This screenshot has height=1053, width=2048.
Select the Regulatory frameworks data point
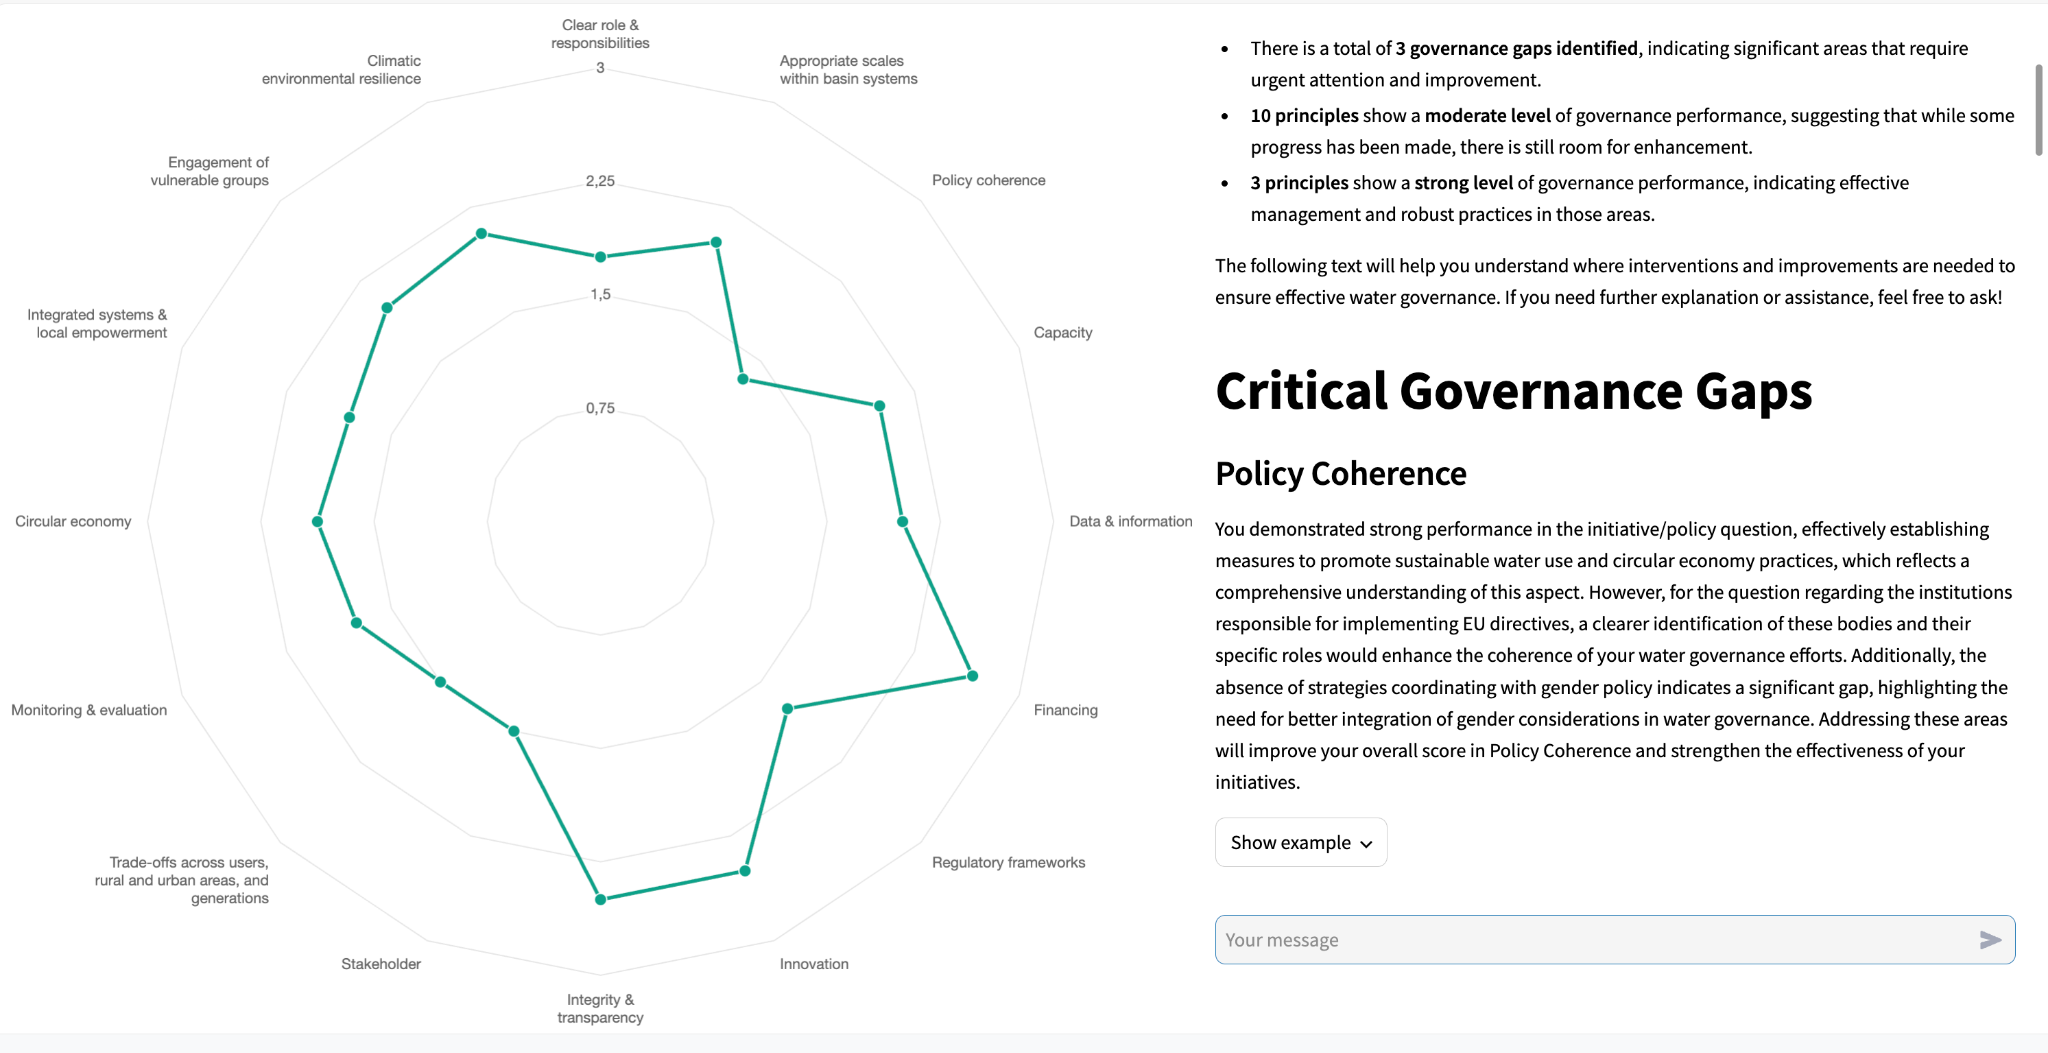pos(787,708)
